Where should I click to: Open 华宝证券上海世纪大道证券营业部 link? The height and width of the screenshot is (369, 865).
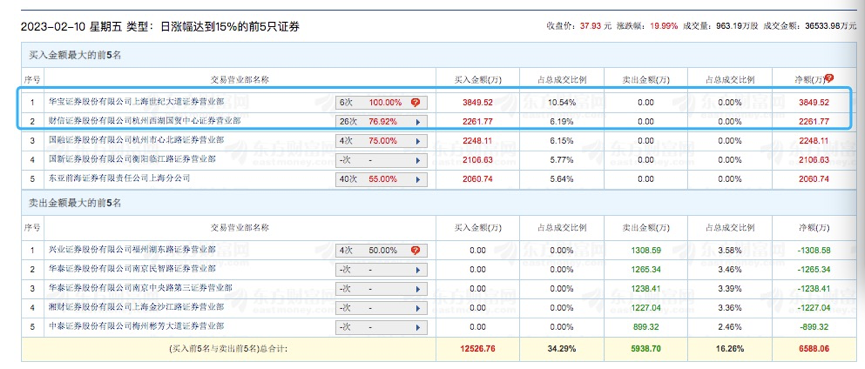pyautogui.click(x=136, y=101)
